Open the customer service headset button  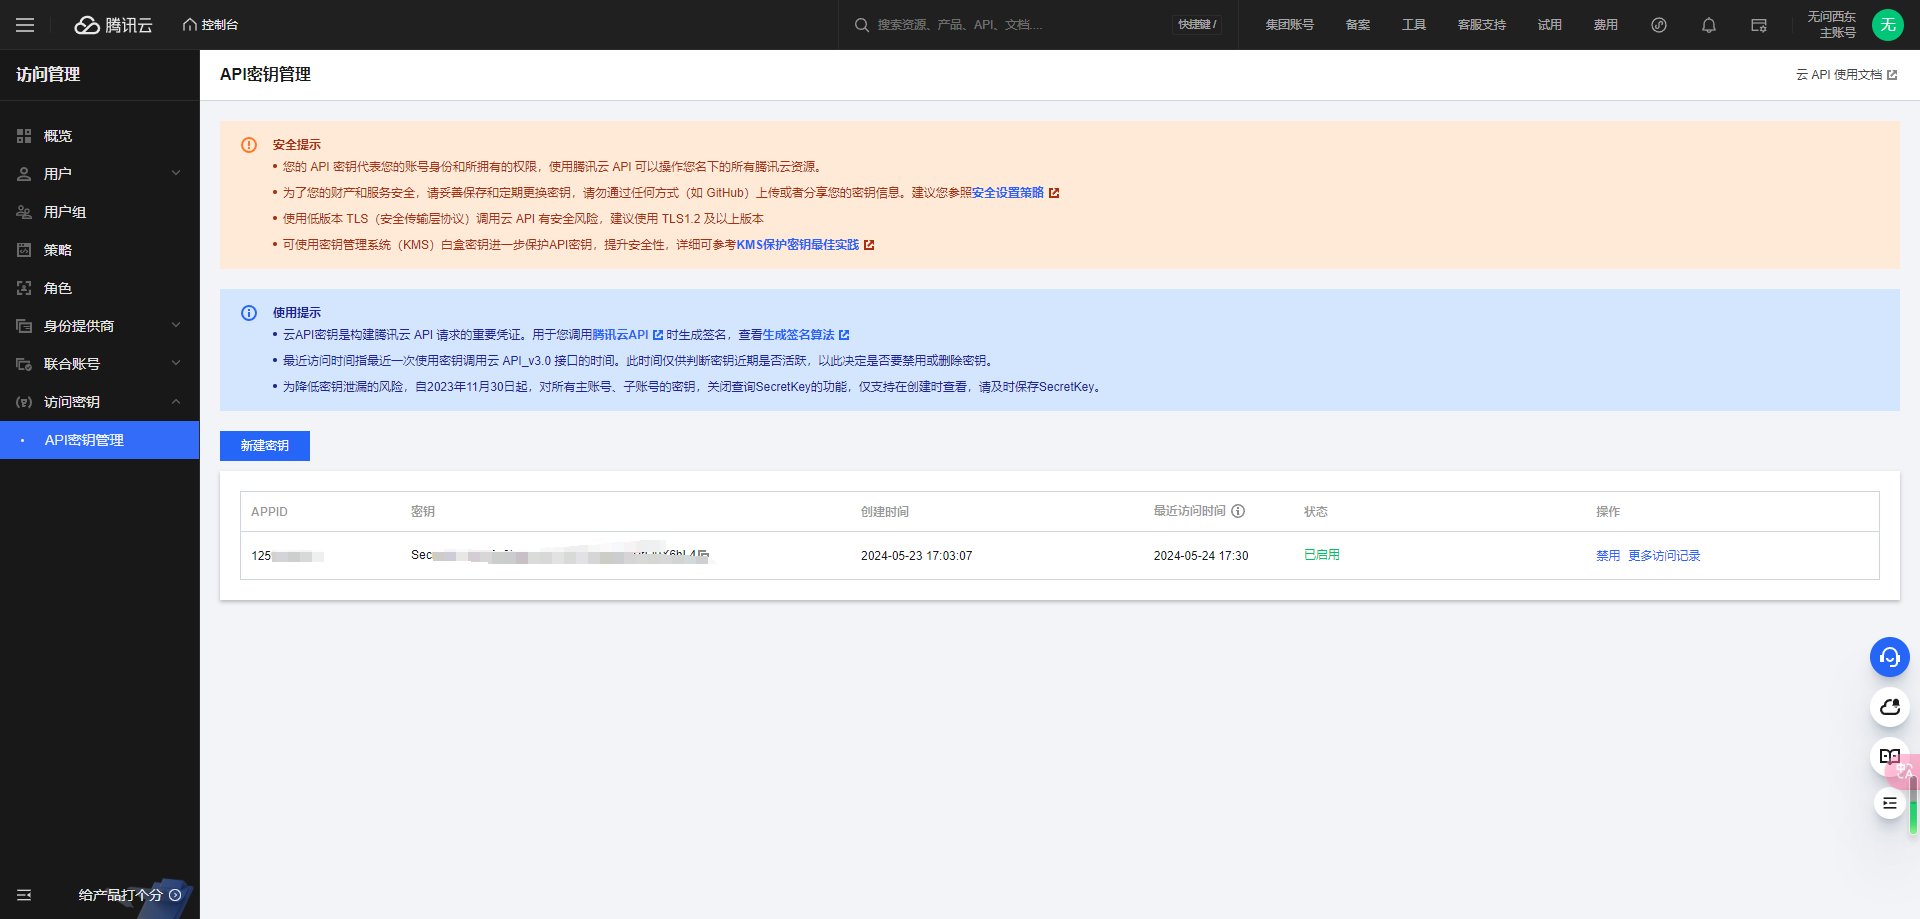coord(1890,657)
